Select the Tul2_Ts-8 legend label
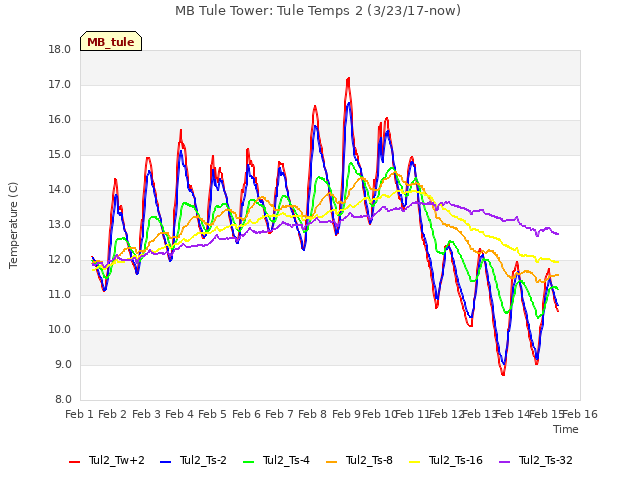Screen dimensions: 640x480 (x=369, y=460)
